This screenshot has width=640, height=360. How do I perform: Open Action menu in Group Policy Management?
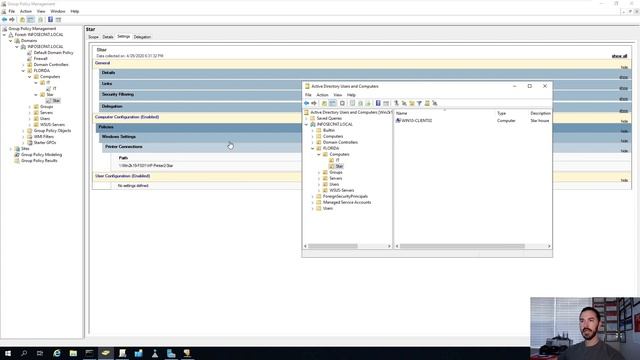click(x=26, y=11)
